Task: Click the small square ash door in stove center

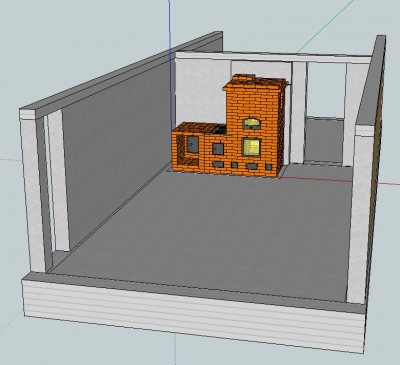Action: tap(218, 148)
